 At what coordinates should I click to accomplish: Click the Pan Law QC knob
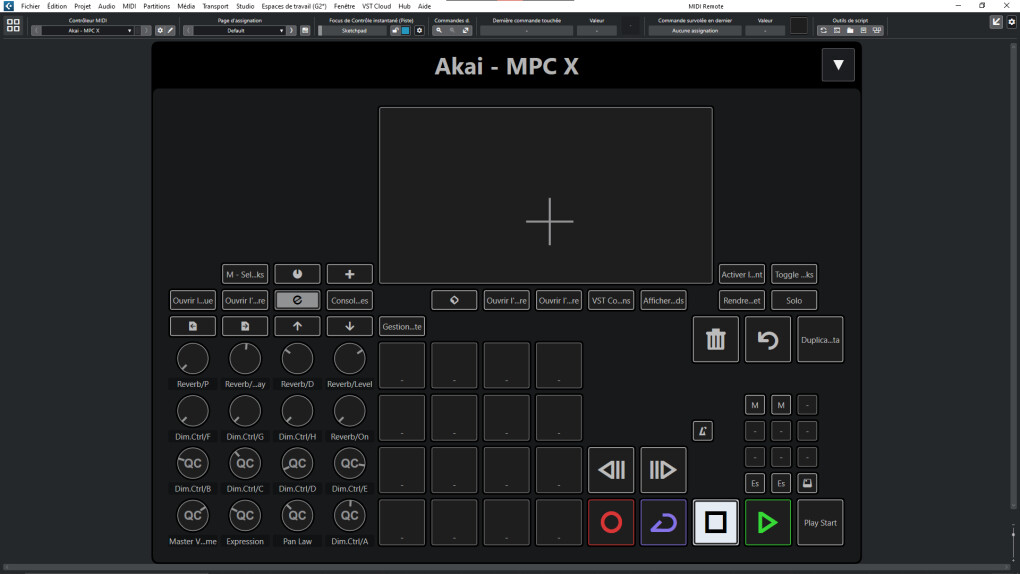tap(297, 515)
